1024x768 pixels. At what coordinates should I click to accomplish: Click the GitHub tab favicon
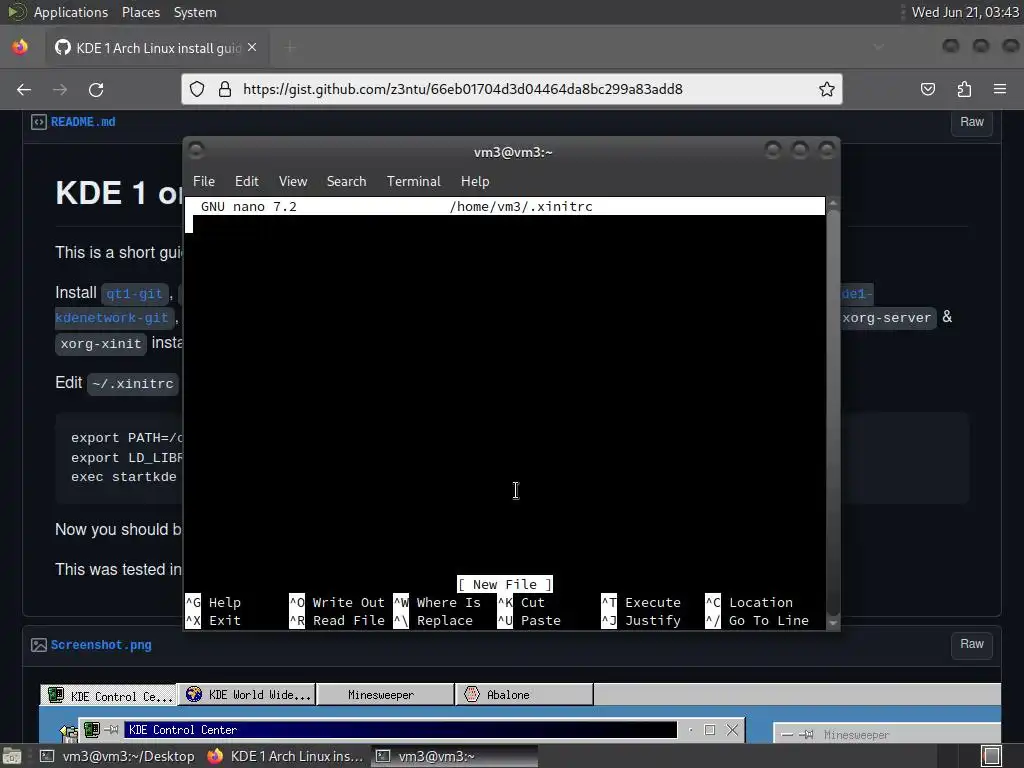coord(63,47)
